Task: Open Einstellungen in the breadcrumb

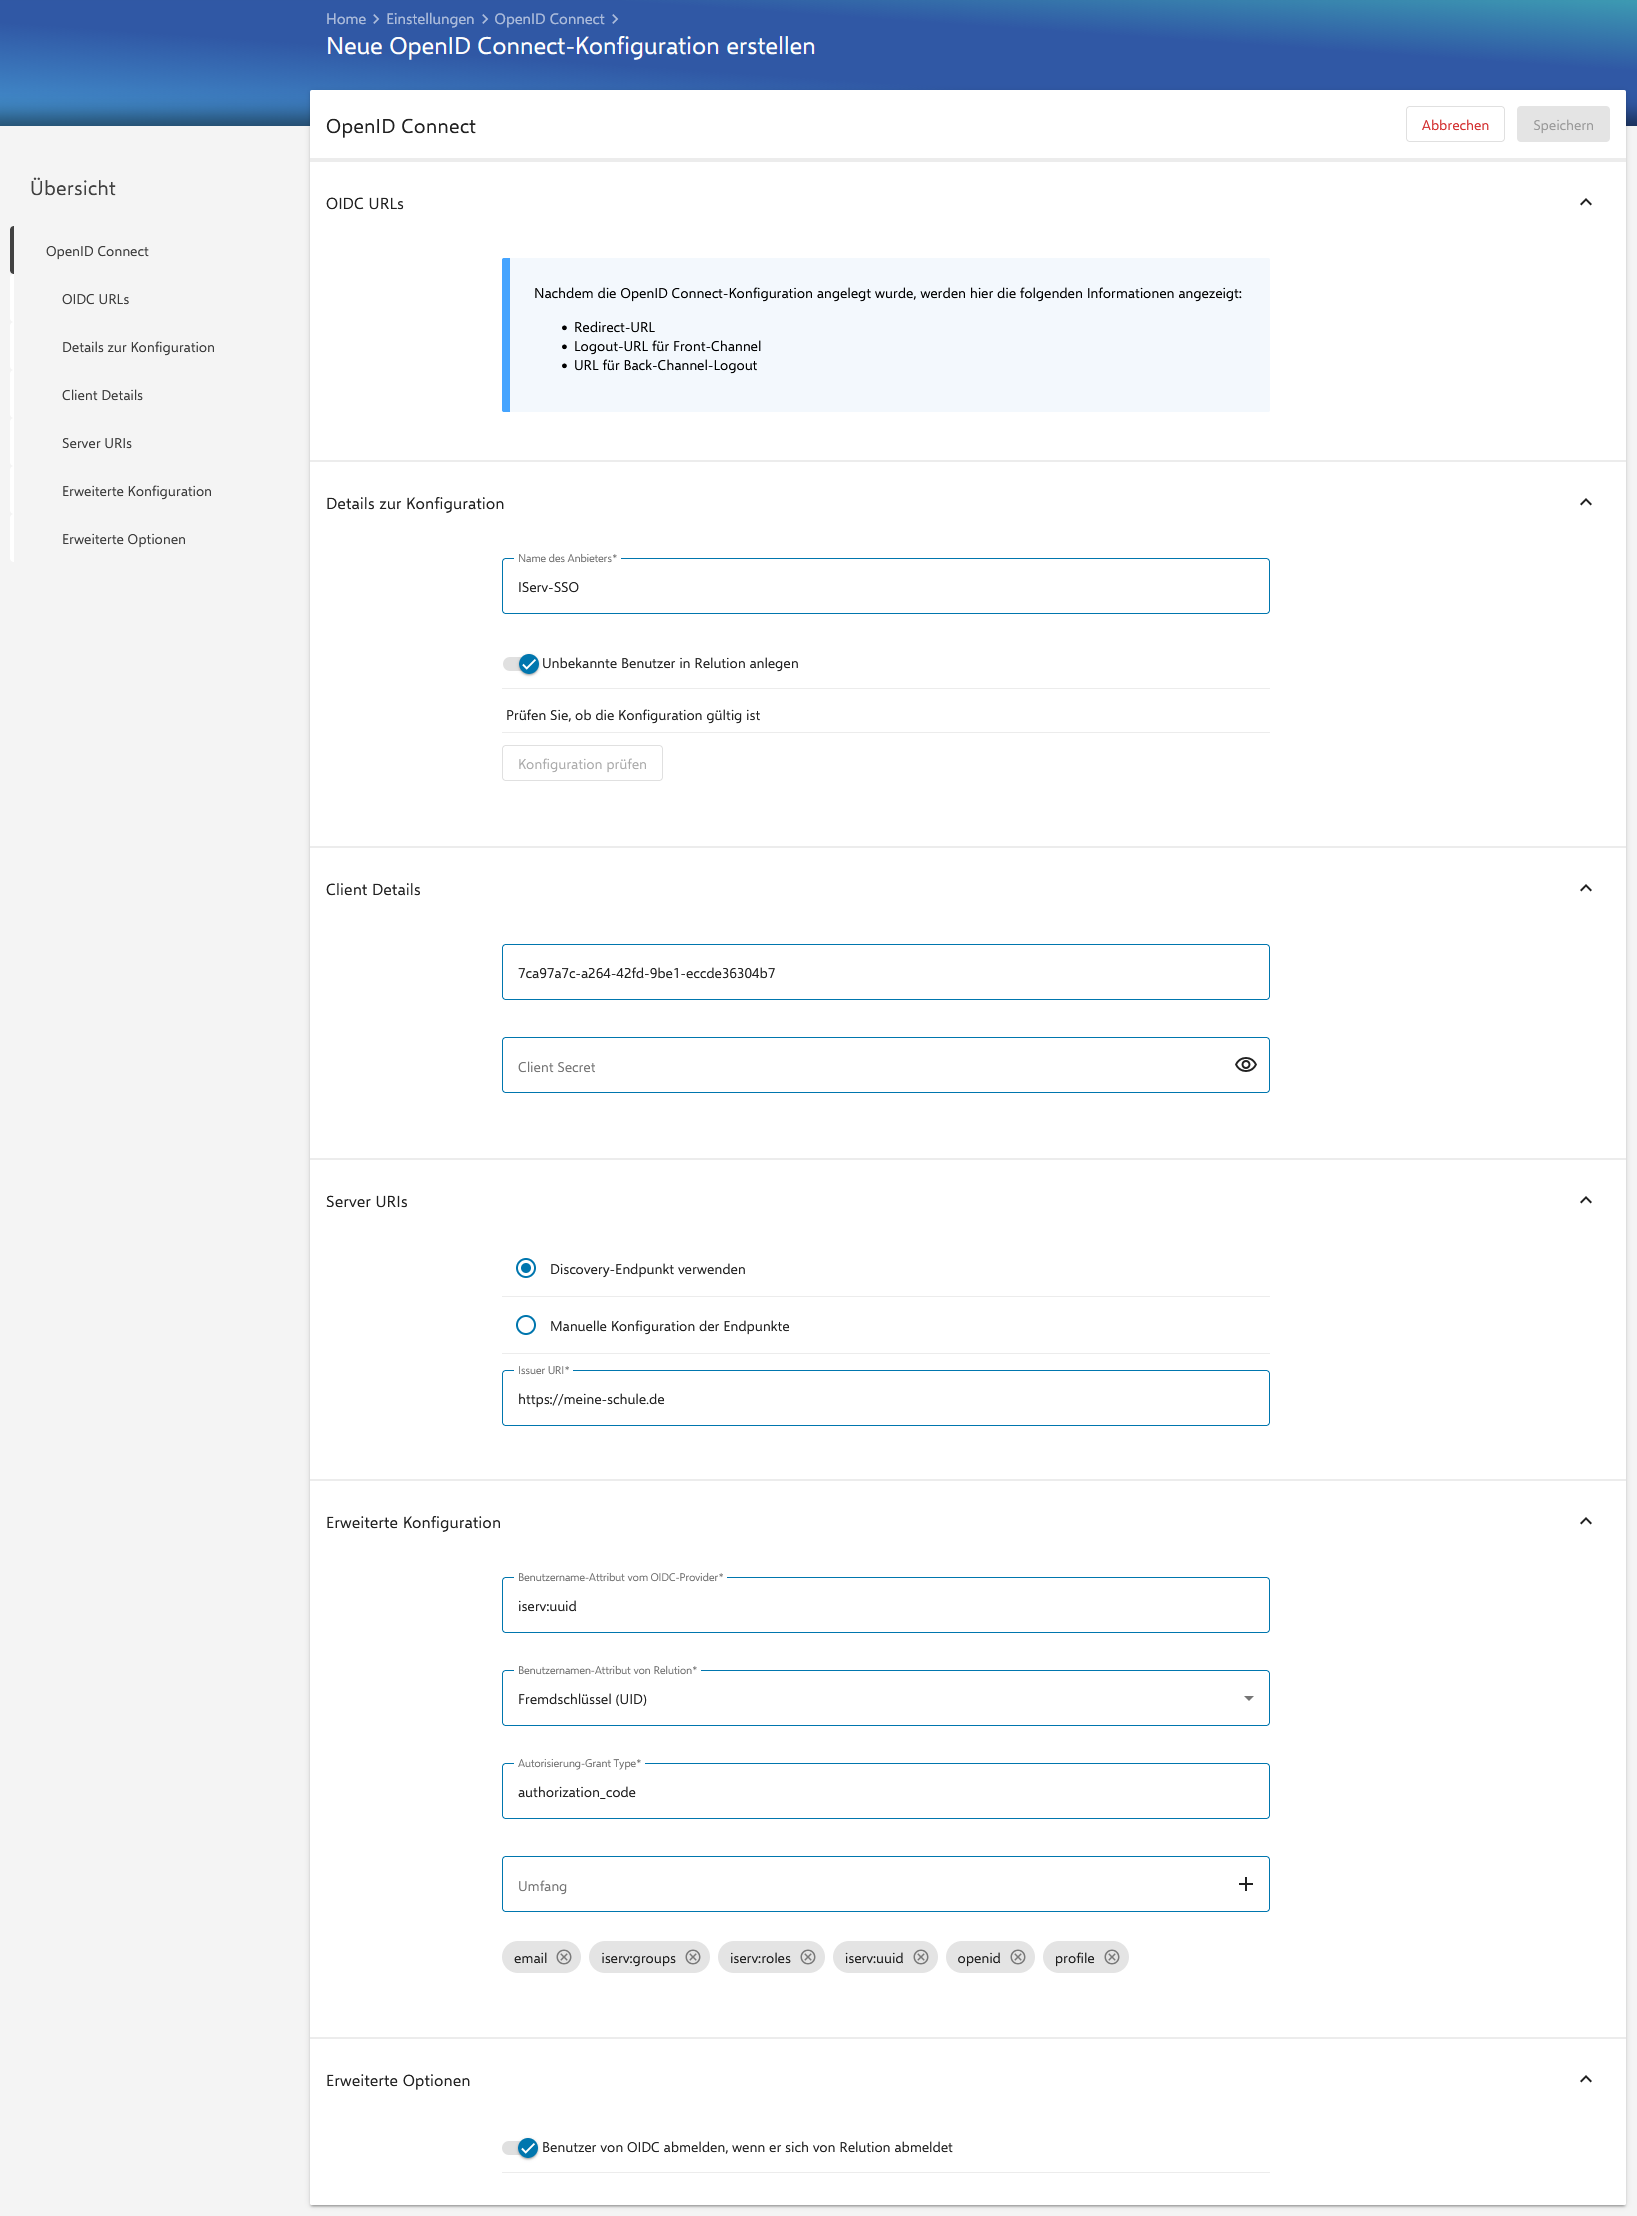Action: click(430, 19)
